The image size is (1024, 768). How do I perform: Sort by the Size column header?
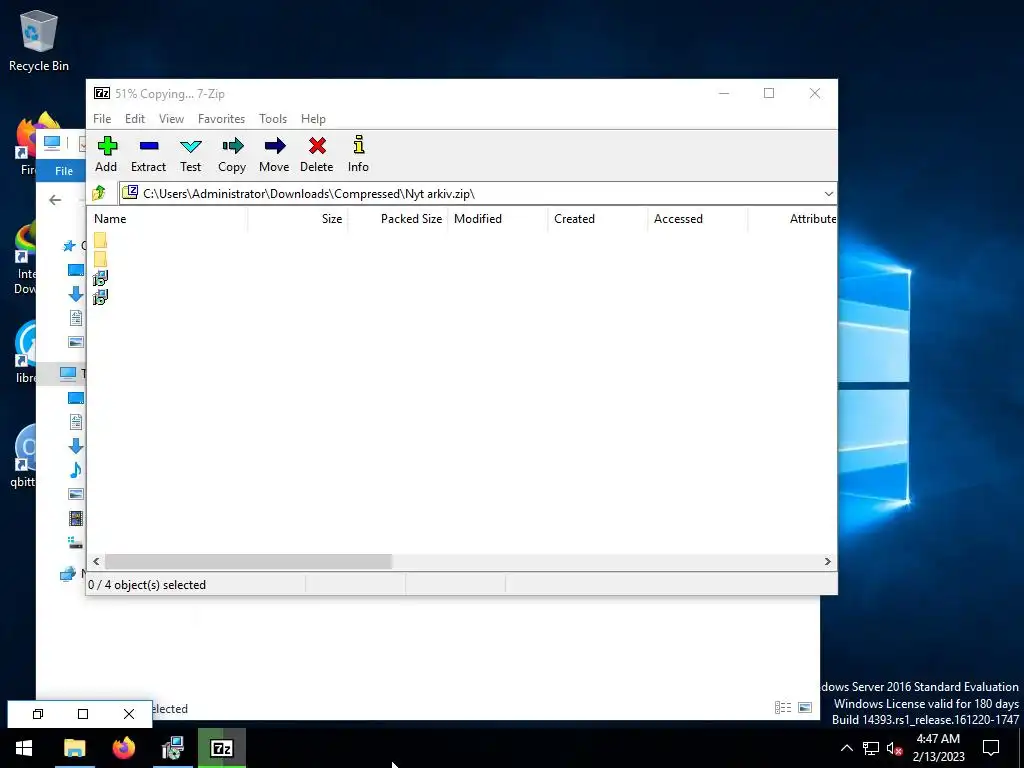[298, 219]
